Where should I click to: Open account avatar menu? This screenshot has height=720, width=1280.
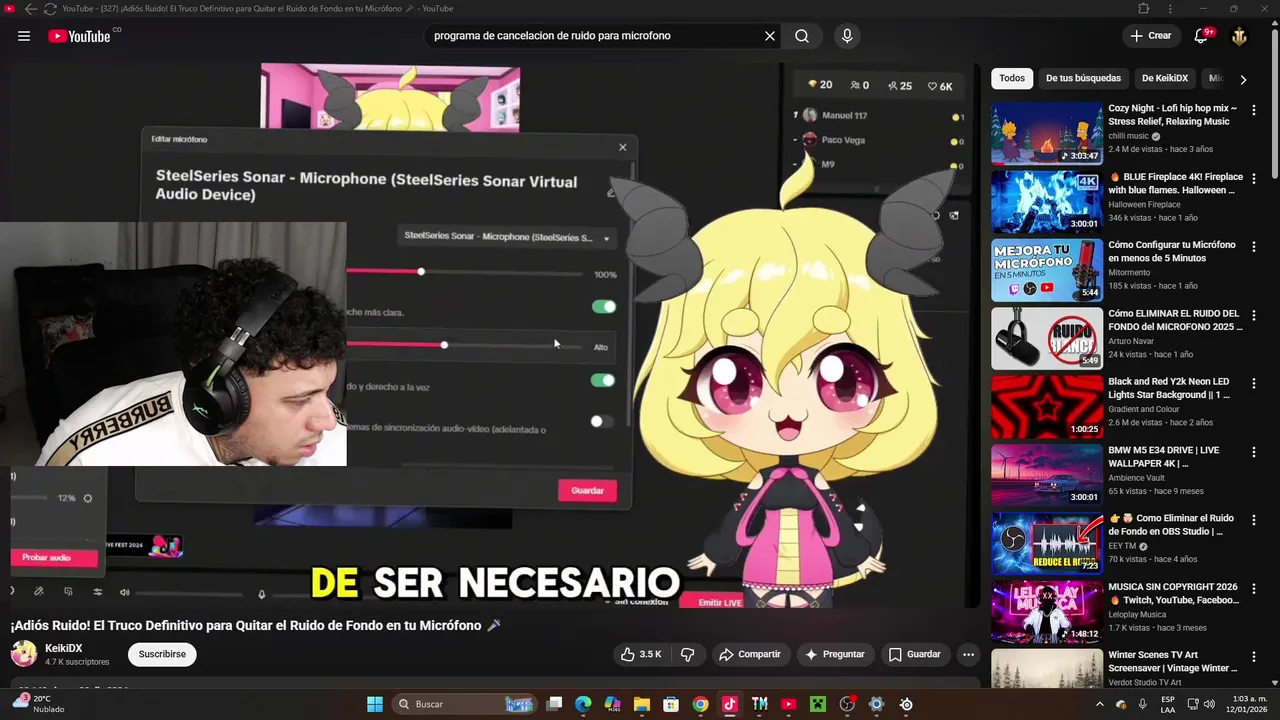(1239, 36)
